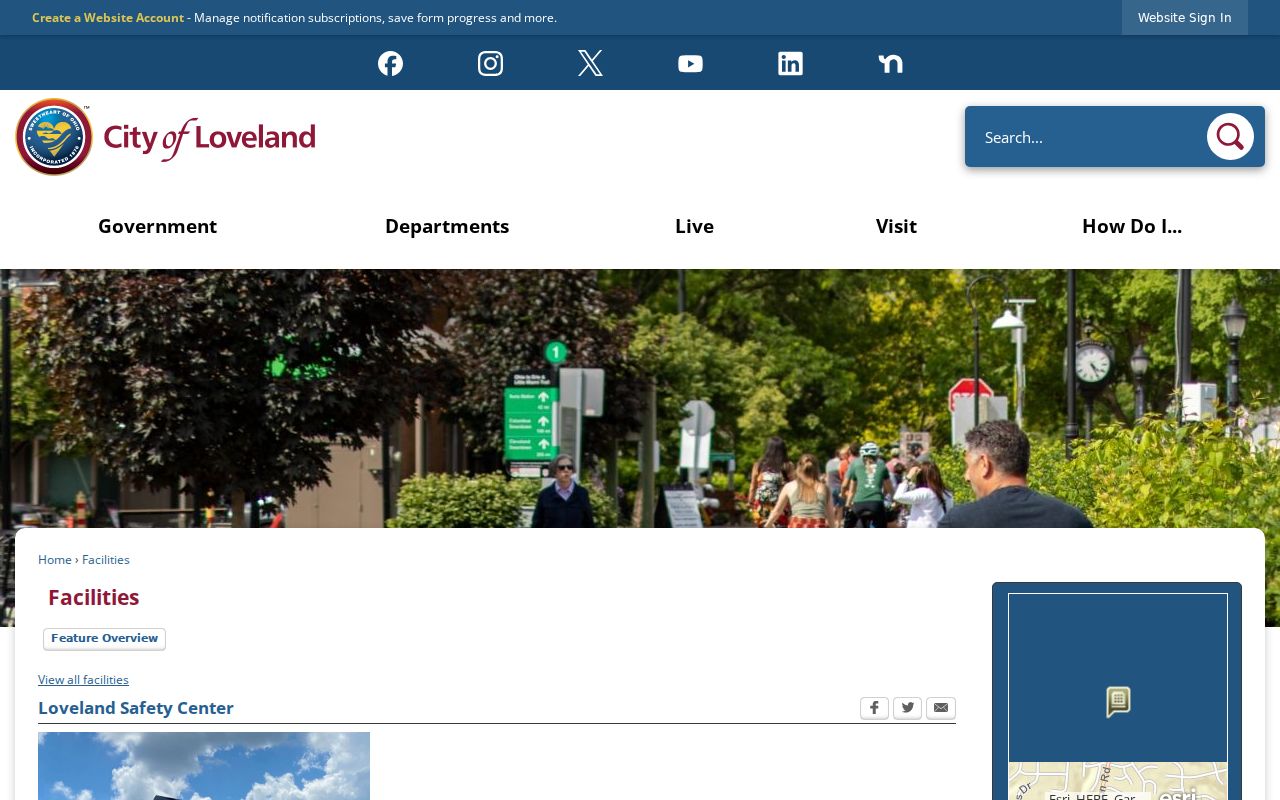Open the How Do I... menu

pyautogui.click(x=1132, y=226)
